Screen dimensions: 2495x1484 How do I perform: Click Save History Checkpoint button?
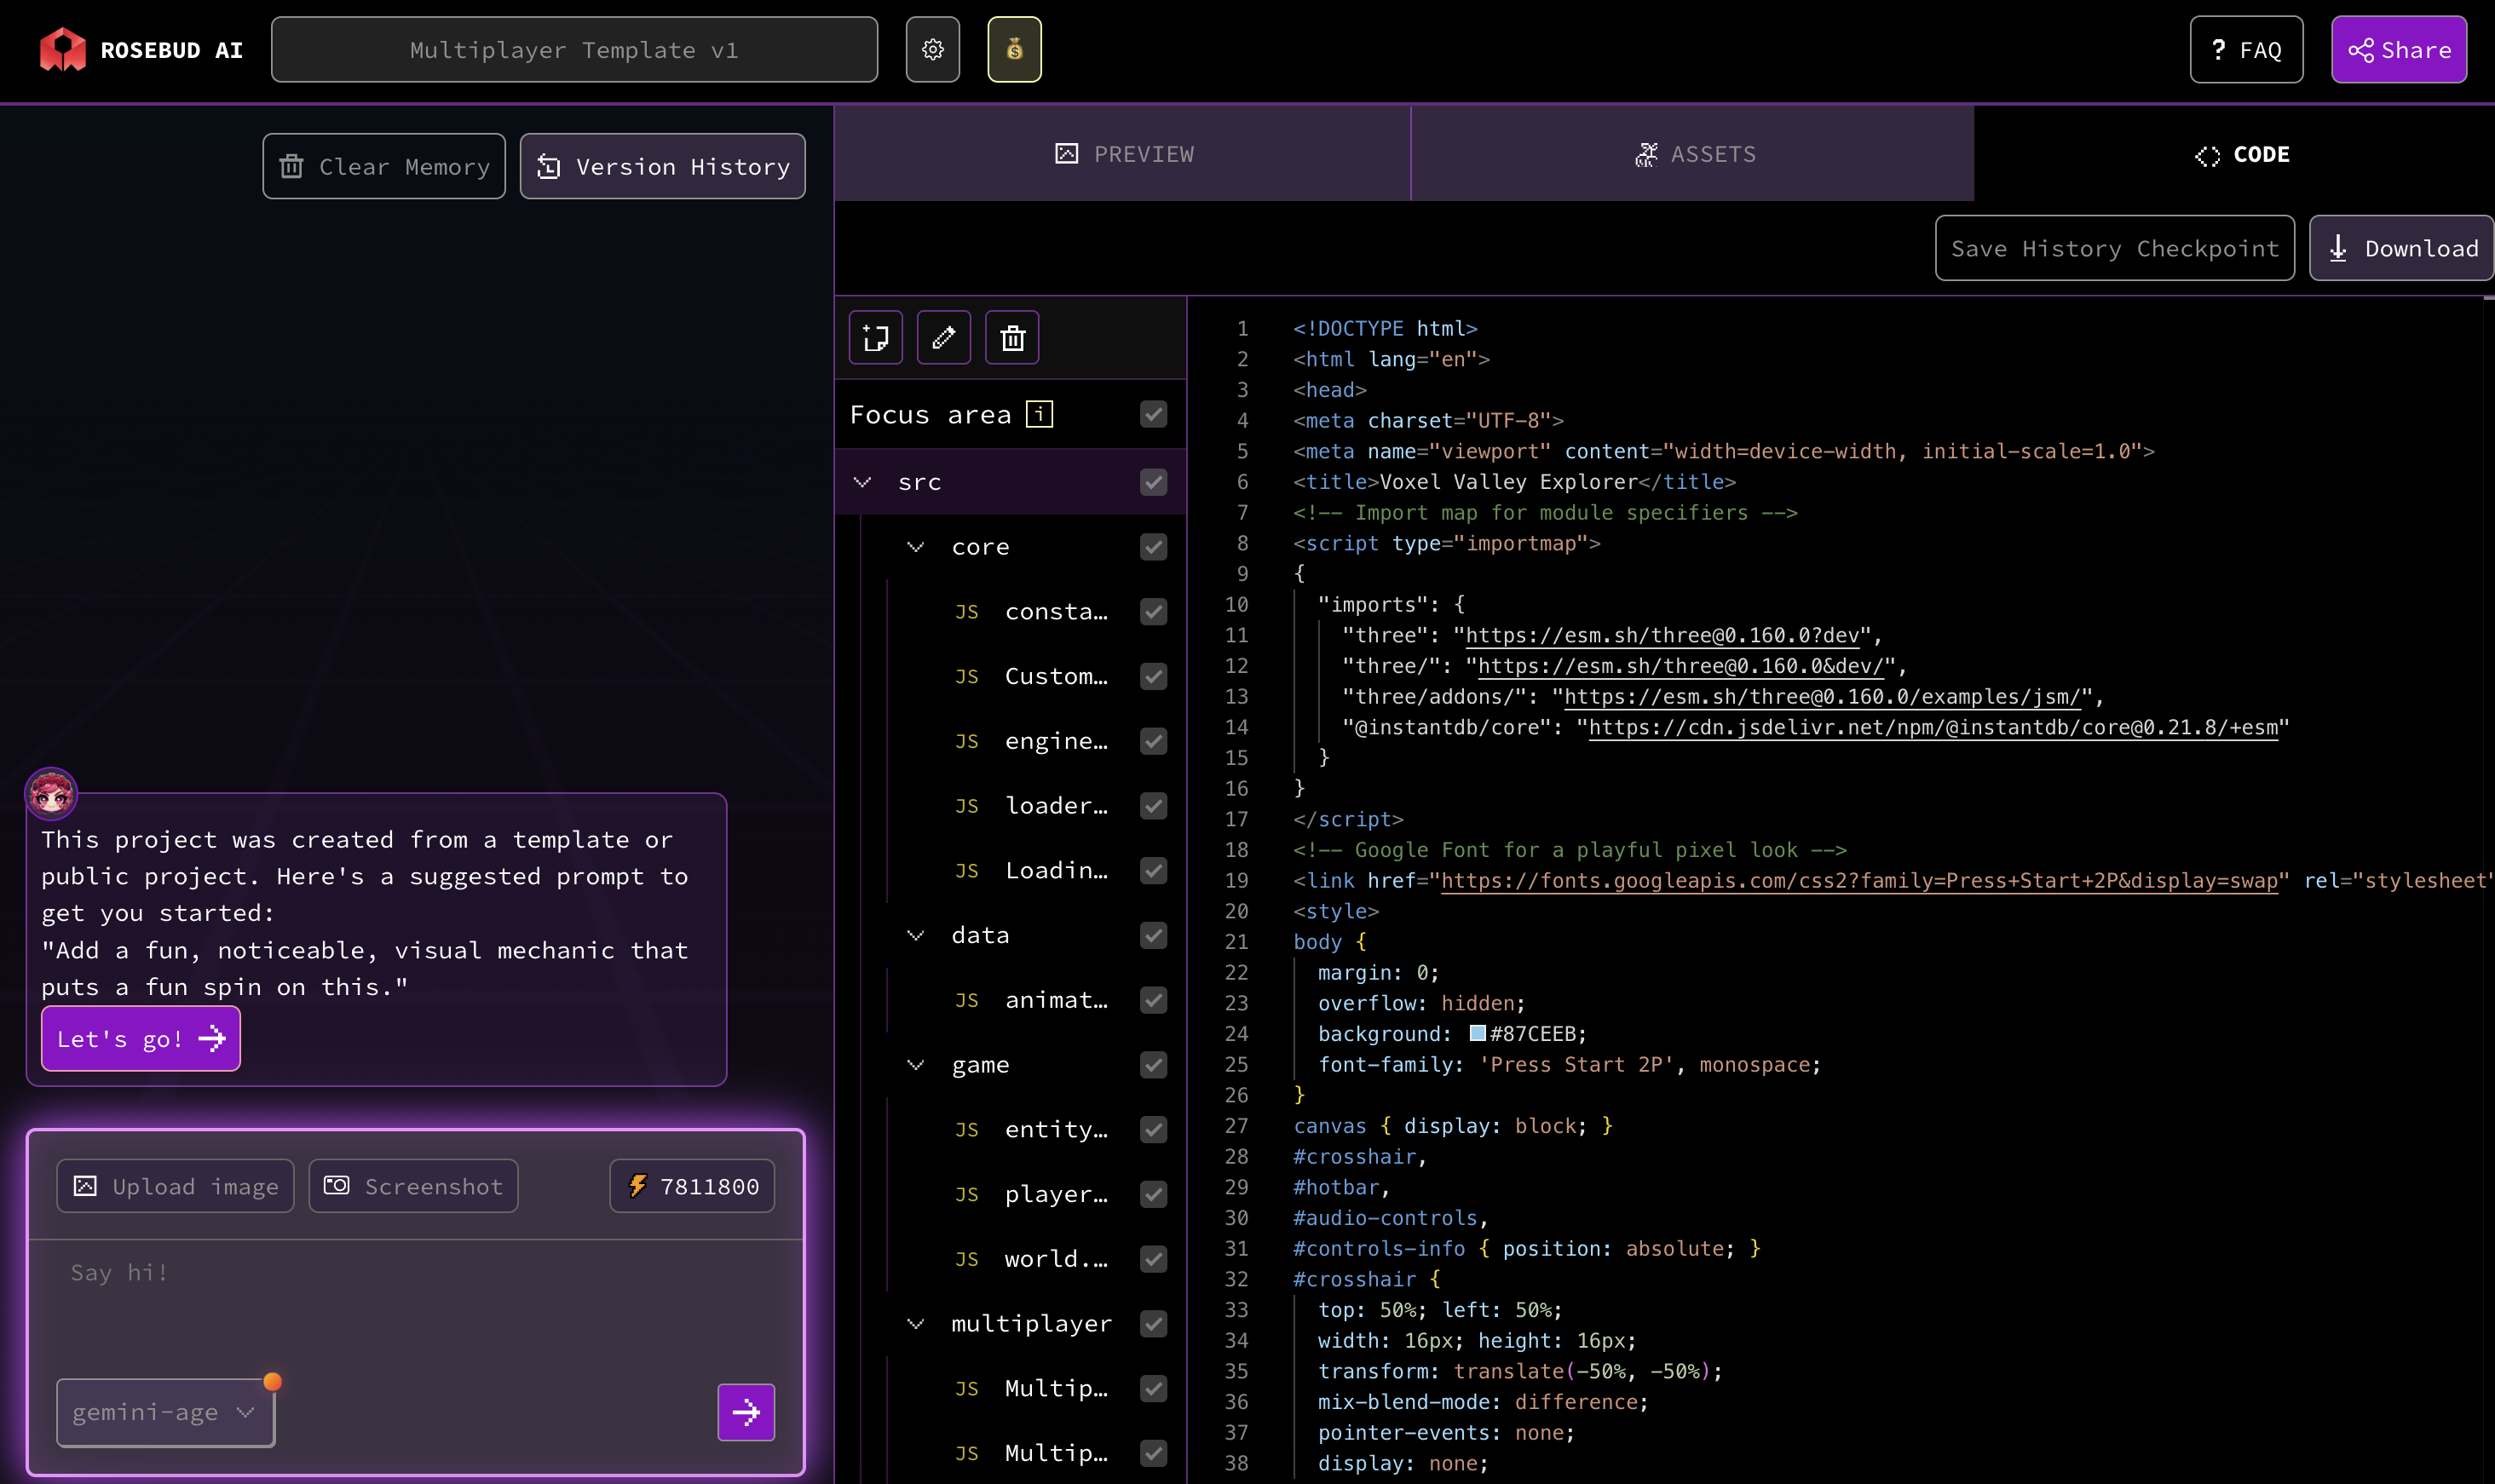pyautogui.click(x=2114, y=248)
